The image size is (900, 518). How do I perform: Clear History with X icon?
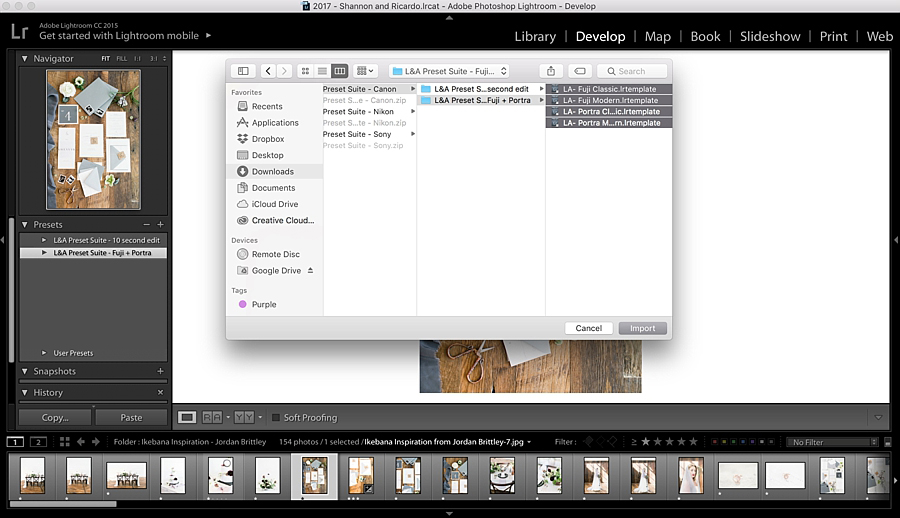pos(161,392)
